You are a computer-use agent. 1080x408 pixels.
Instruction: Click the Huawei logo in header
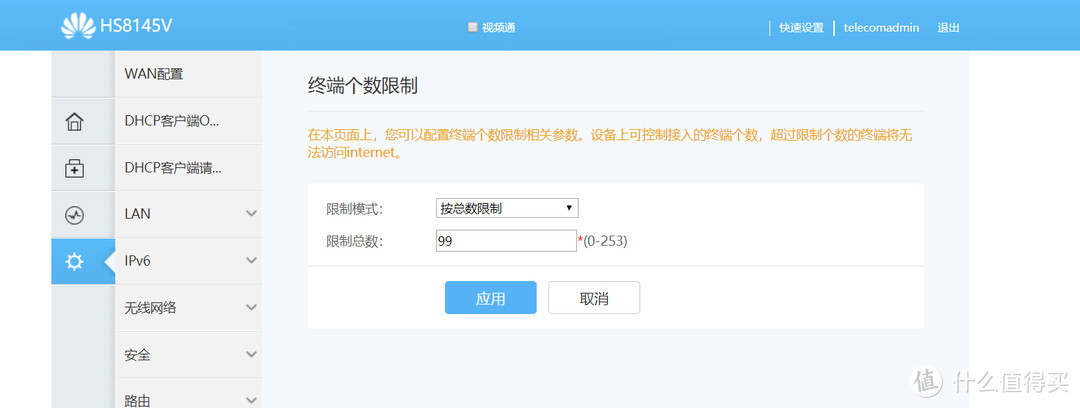[x=78, y=27]
